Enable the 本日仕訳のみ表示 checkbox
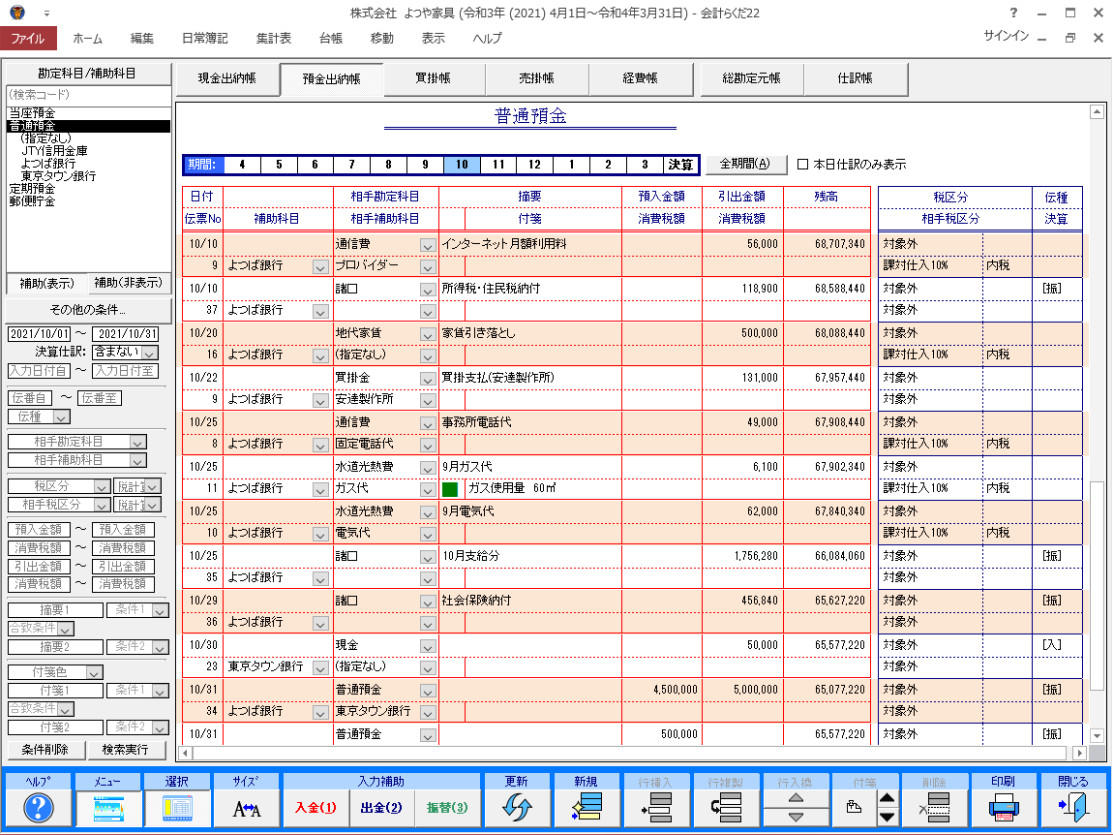This screenshot has width=1113, height=835. 802,164
